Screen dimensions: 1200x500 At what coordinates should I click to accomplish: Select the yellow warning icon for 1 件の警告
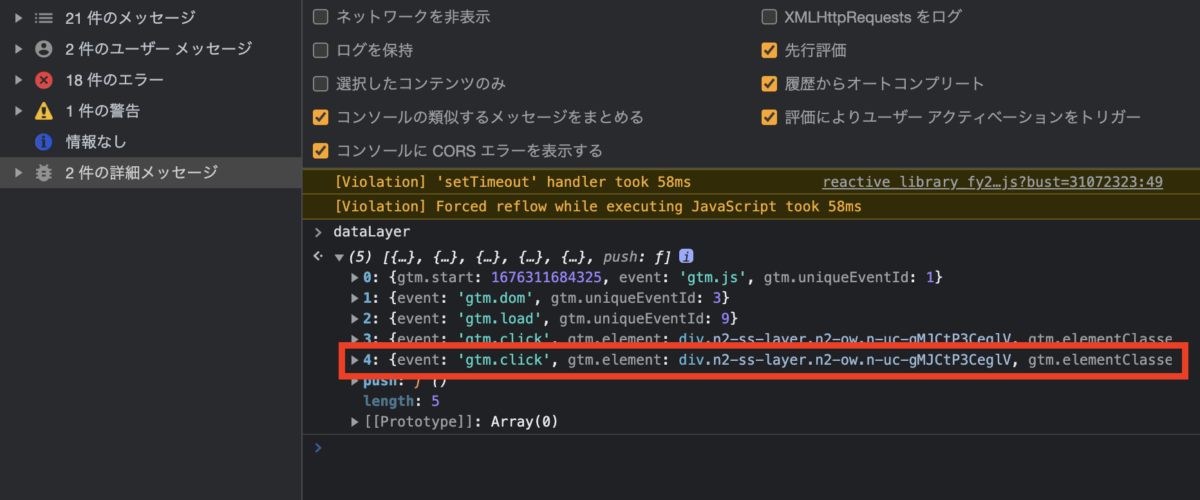tap(44, 111)
